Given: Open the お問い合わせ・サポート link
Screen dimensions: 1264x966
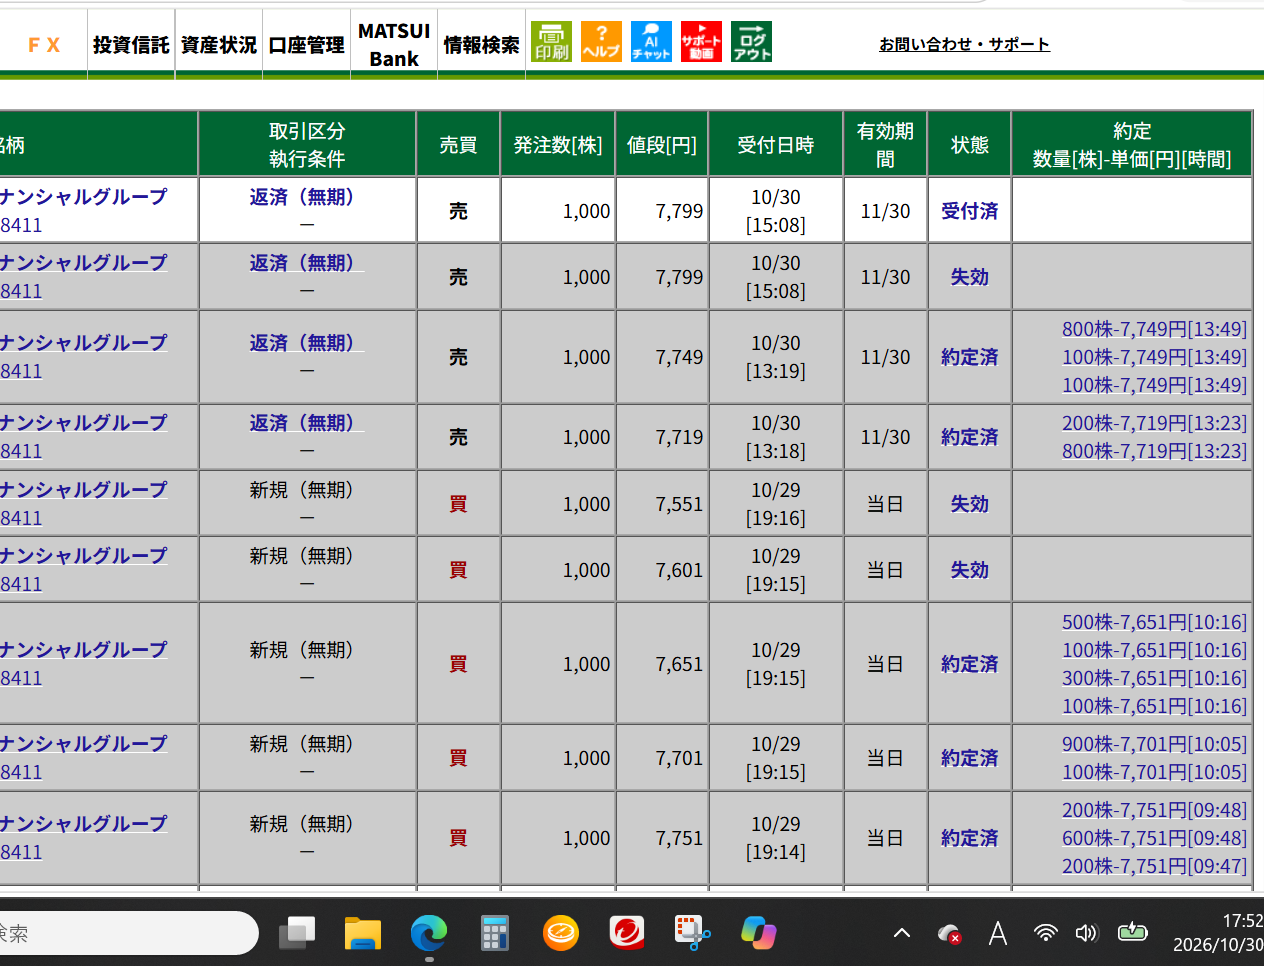Looking at the screenshot, I should 964,44.
